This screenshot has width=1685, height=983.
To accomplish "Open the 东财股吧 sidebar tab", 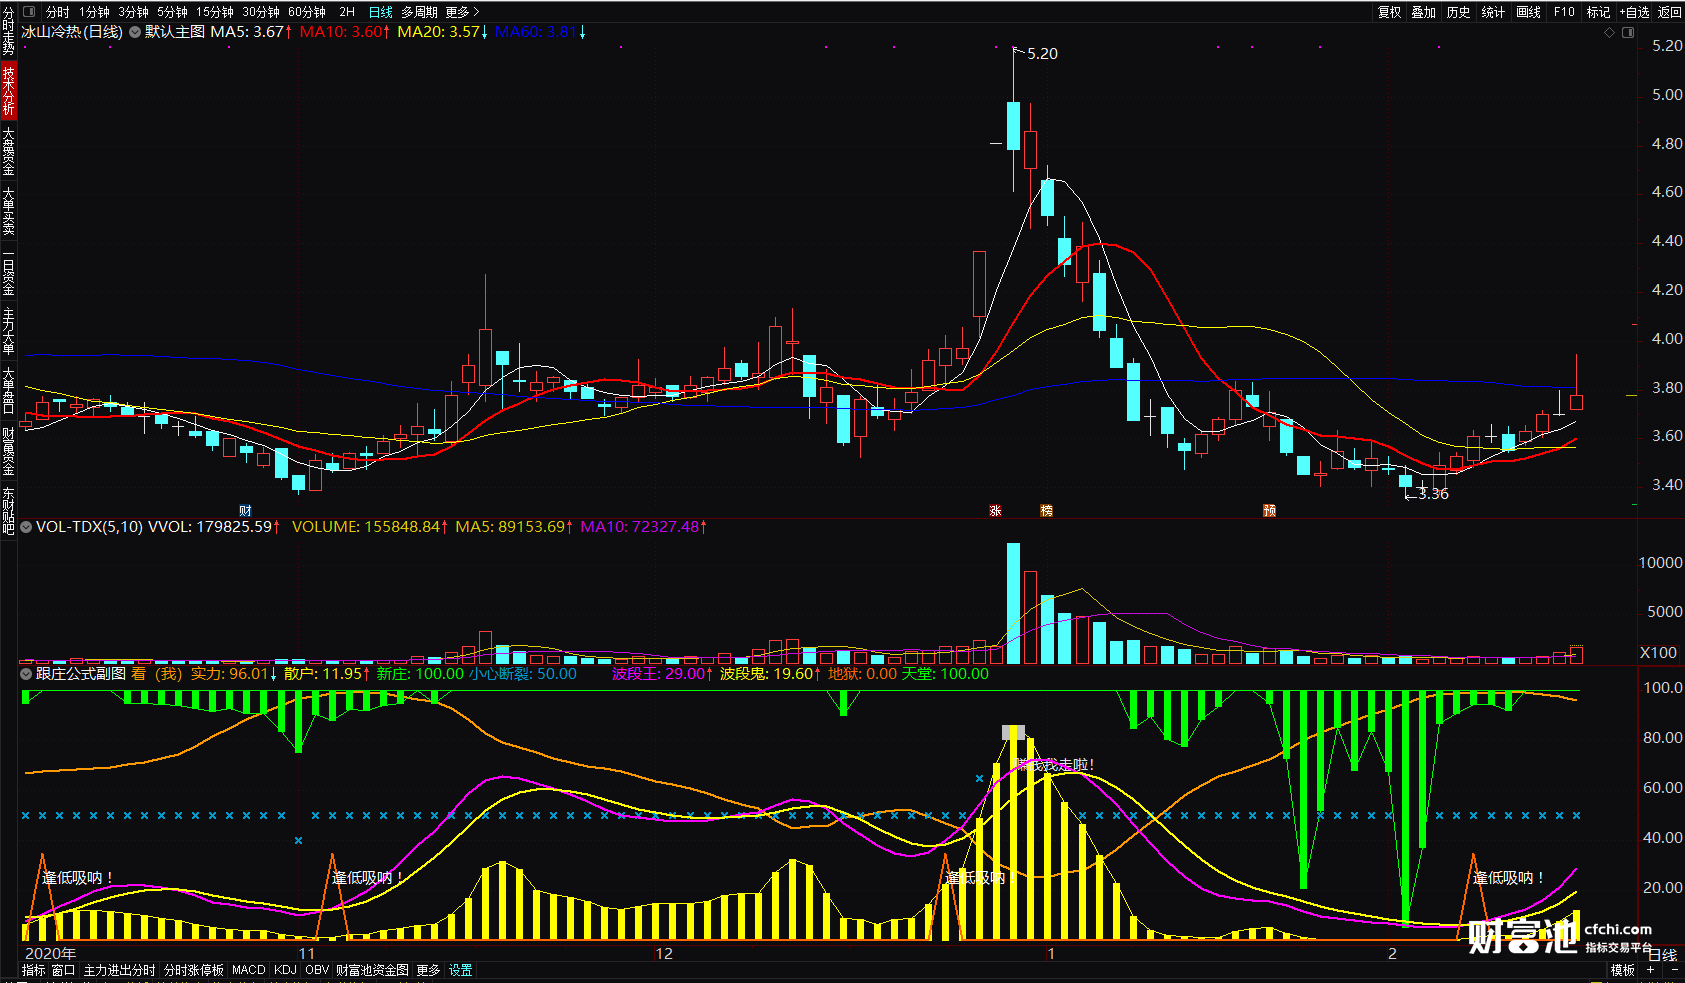I will [x=8, y=510].
